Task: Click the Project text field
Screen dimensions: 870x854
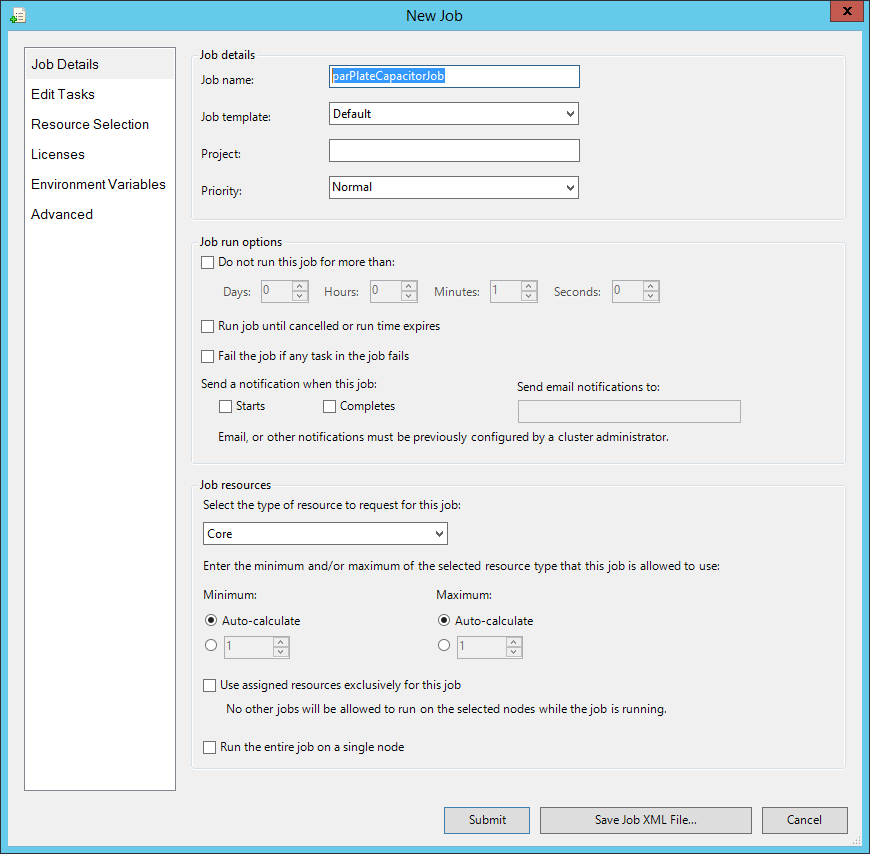Action: point(454,150)
